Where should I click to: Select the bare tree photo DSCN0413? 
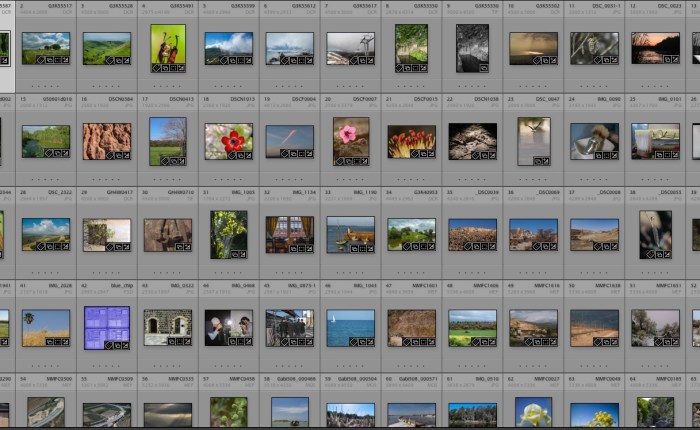(x=167, y=139)
